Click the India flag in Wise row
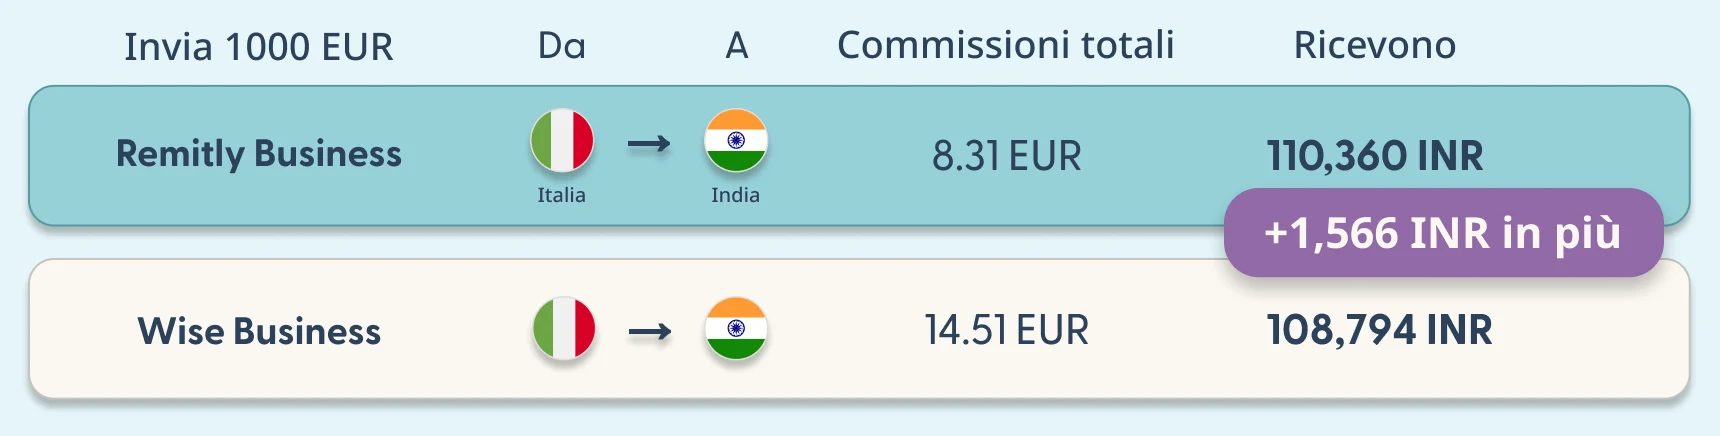Viewport: 1720px width, 436px height. coord(736,328)
